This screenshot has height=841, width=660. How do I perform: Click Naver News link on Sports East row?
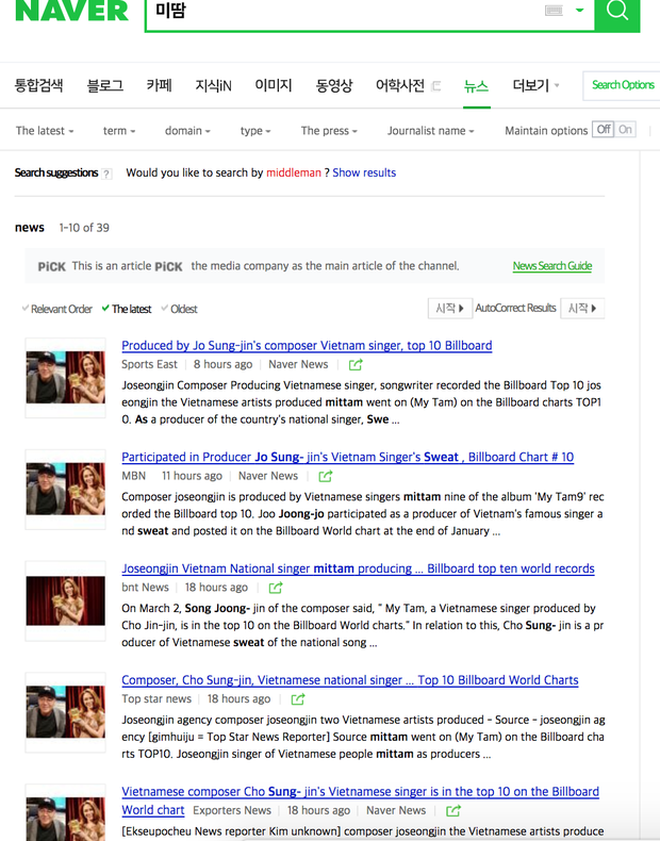298,365
